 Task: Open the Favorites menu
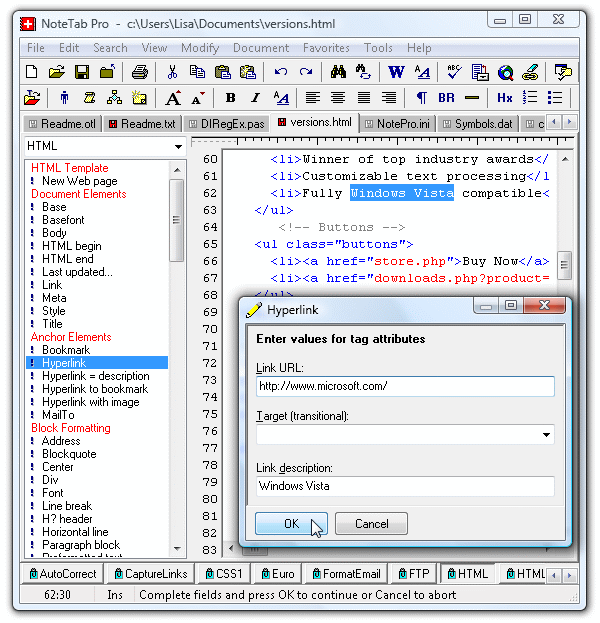(x=326, y=48)
